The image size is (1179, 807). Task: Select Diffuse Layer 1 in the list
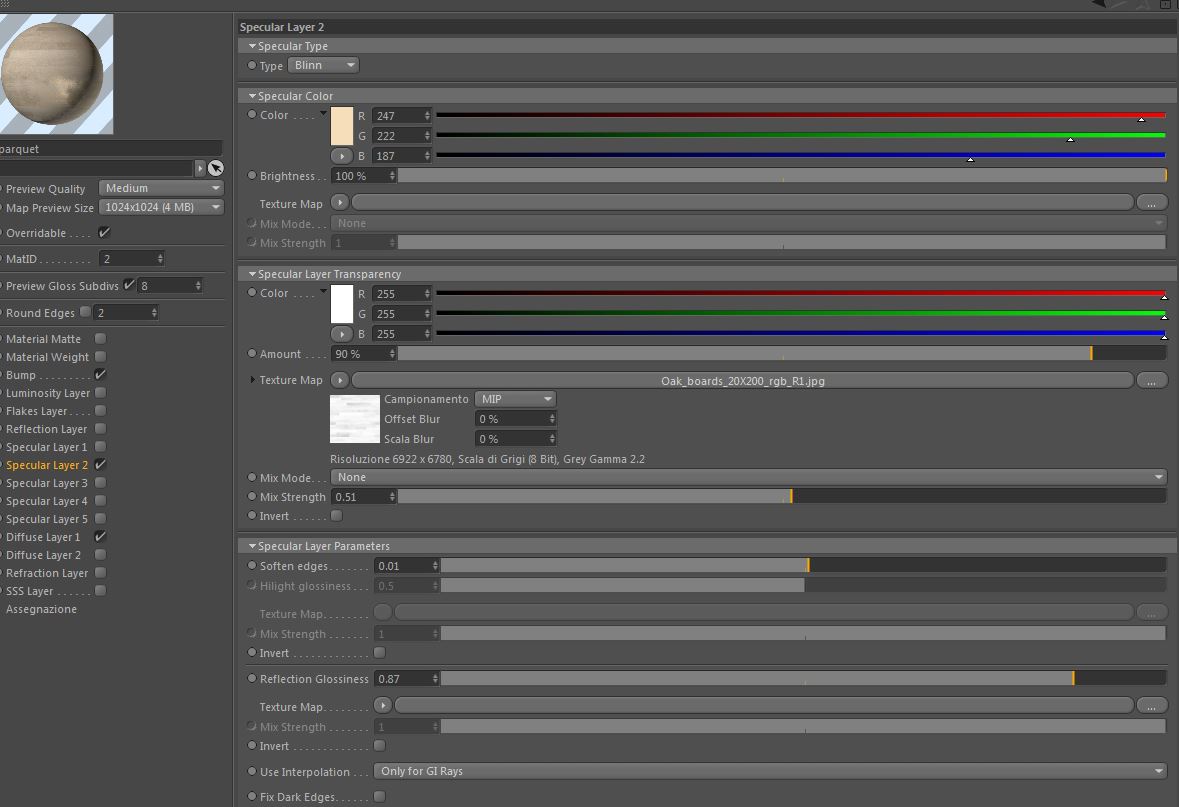pos(43,537)
